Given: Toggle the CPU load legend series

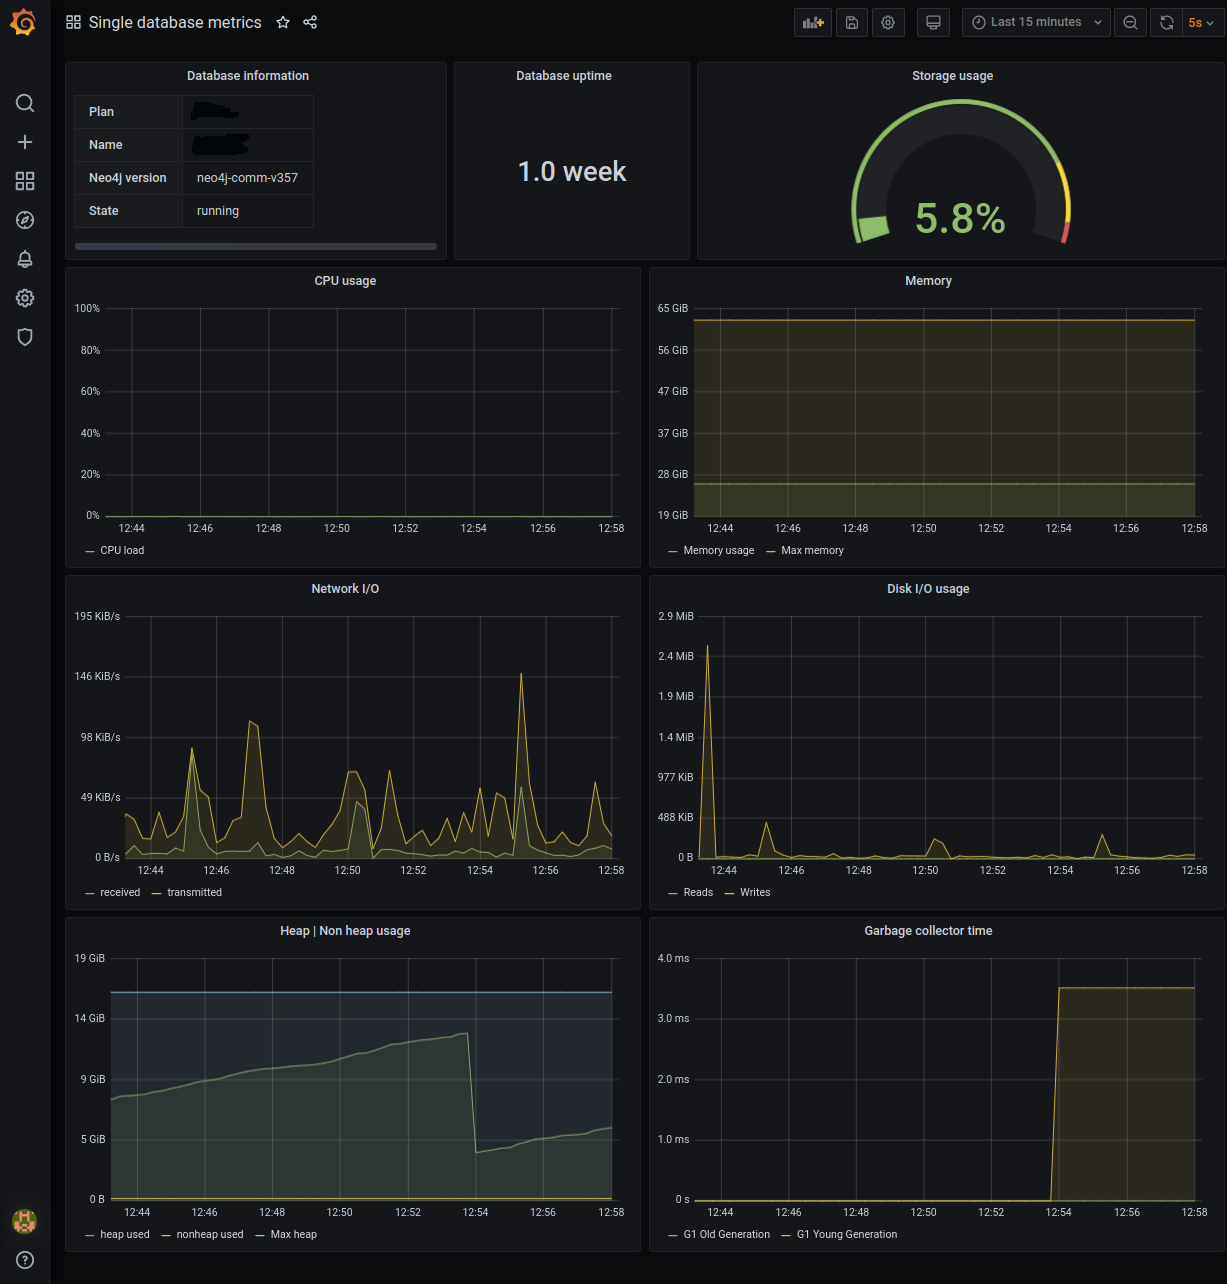Looking at the screenshot, I should pos(122,551).
